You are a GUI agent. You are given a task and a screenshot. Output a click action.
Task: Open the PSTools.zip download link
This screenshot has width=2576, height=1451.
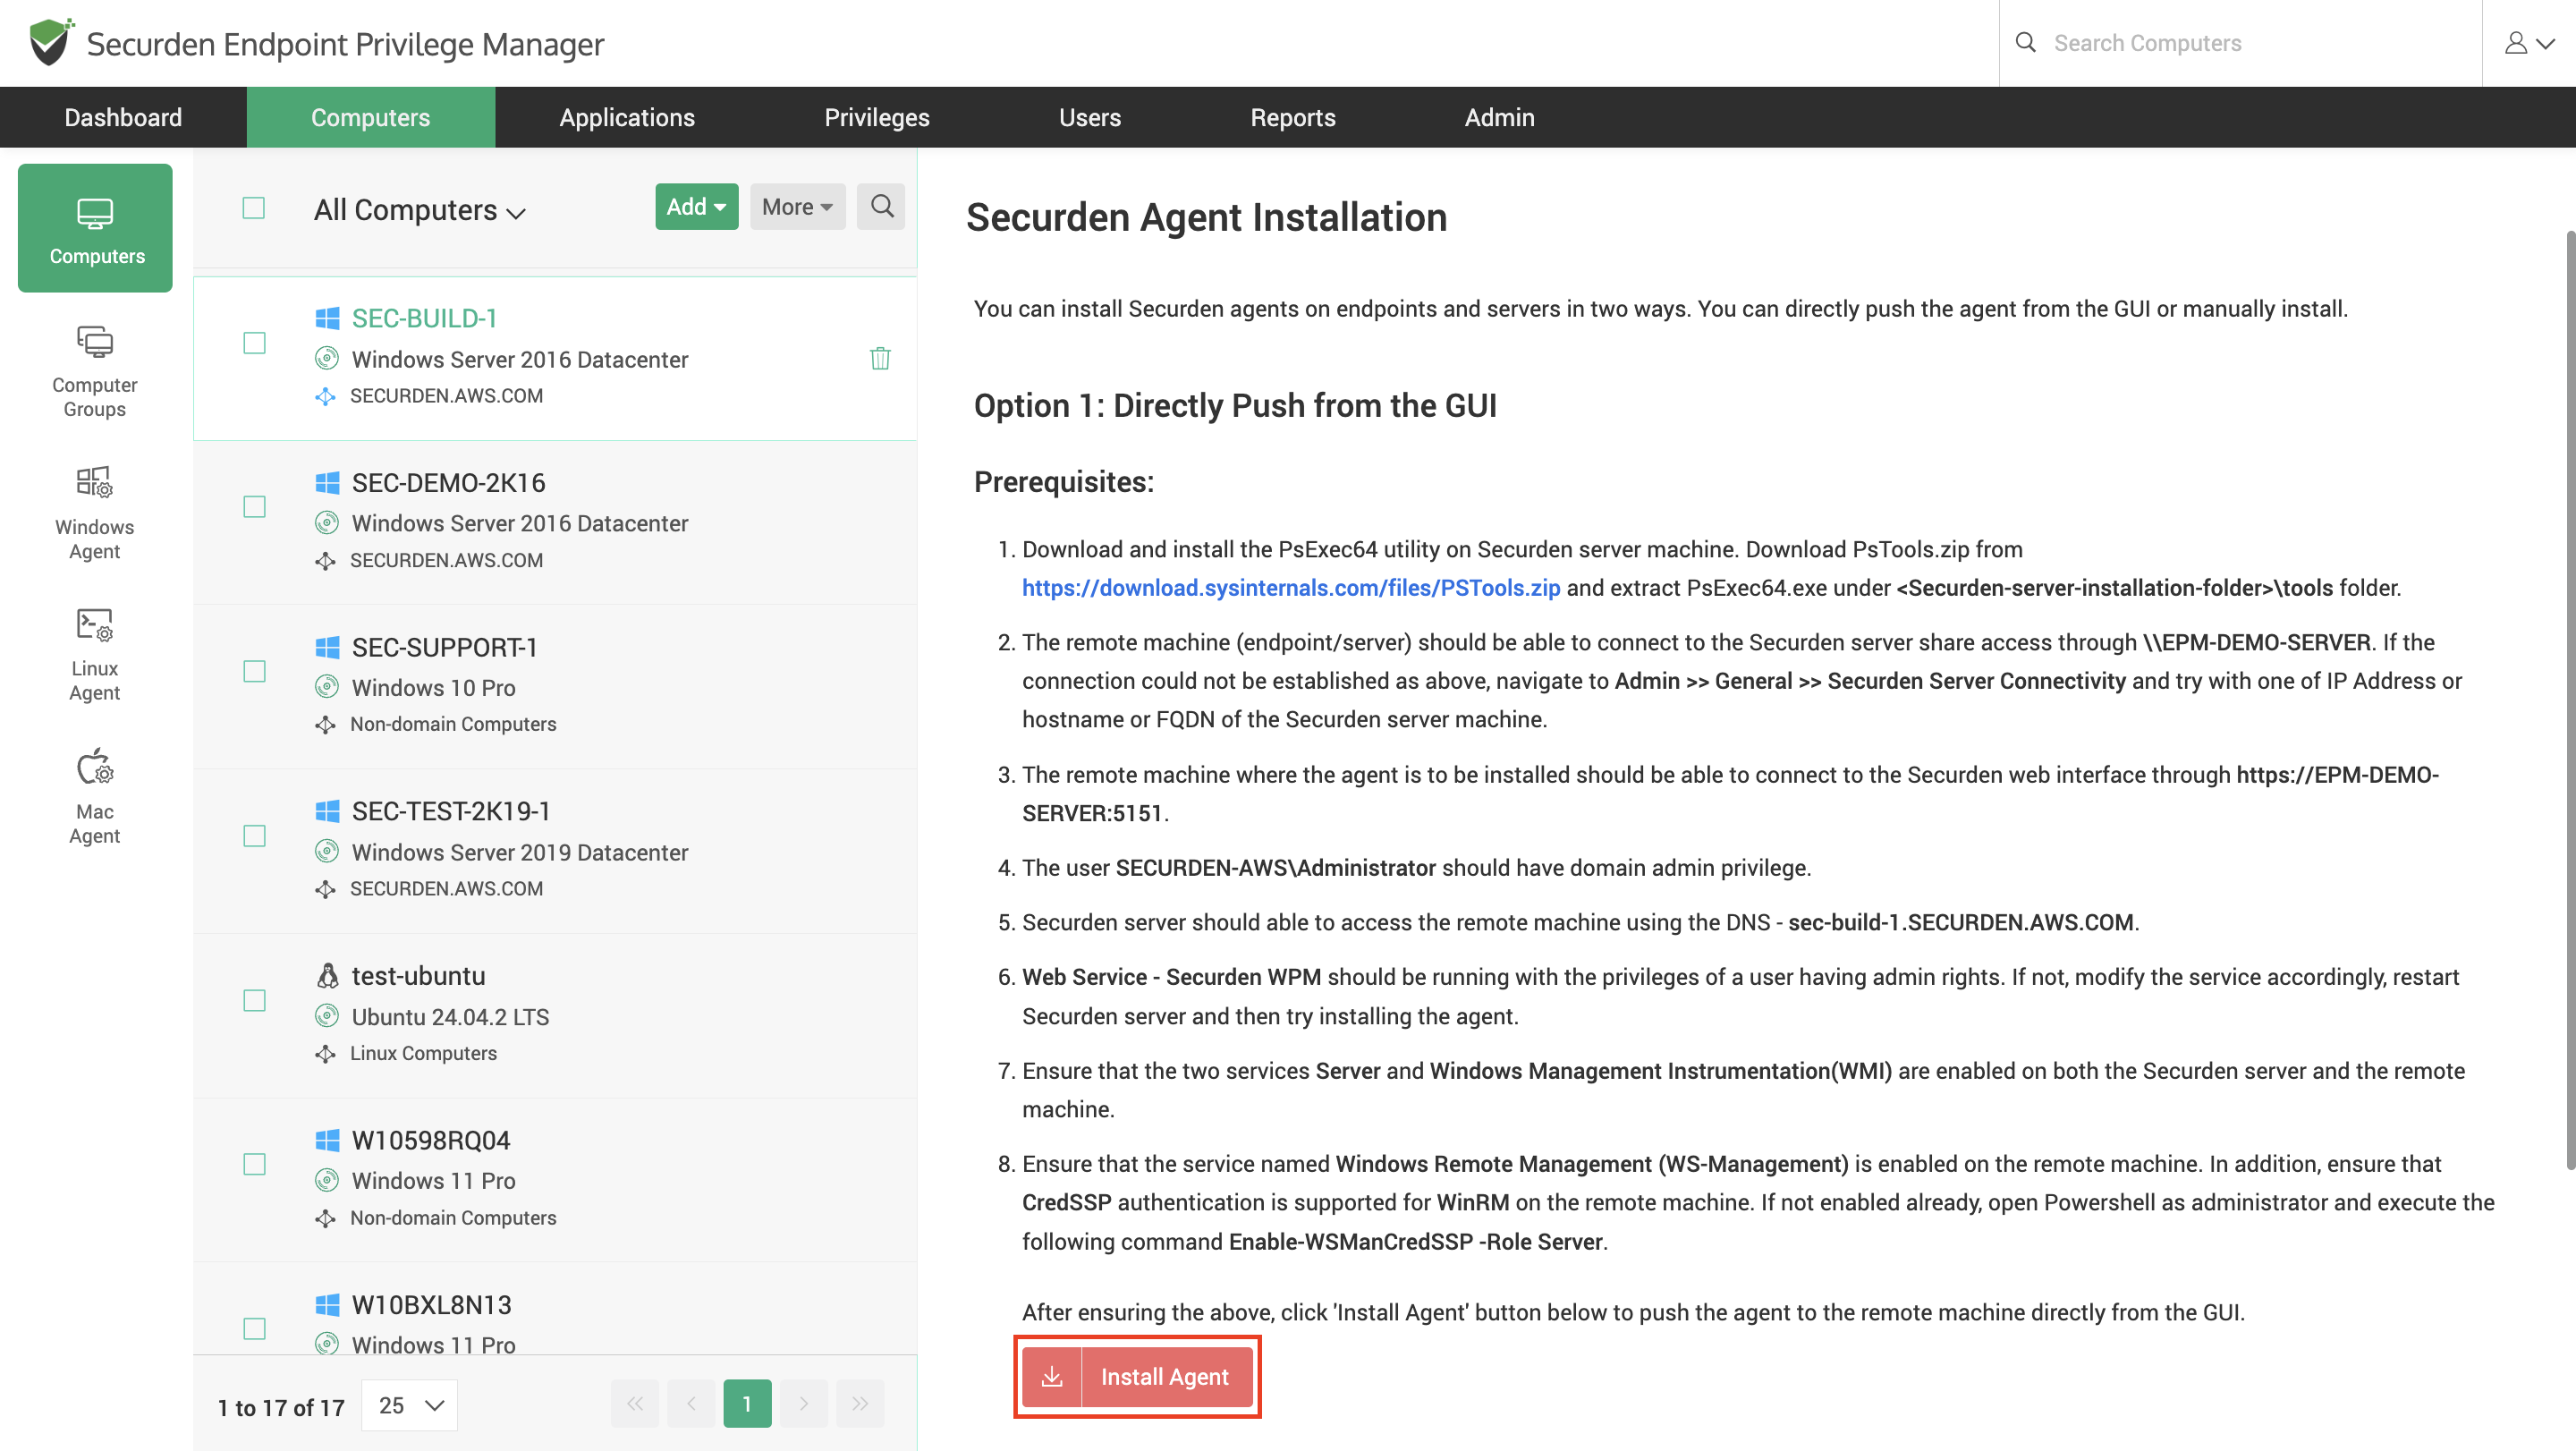point(1291,588)
